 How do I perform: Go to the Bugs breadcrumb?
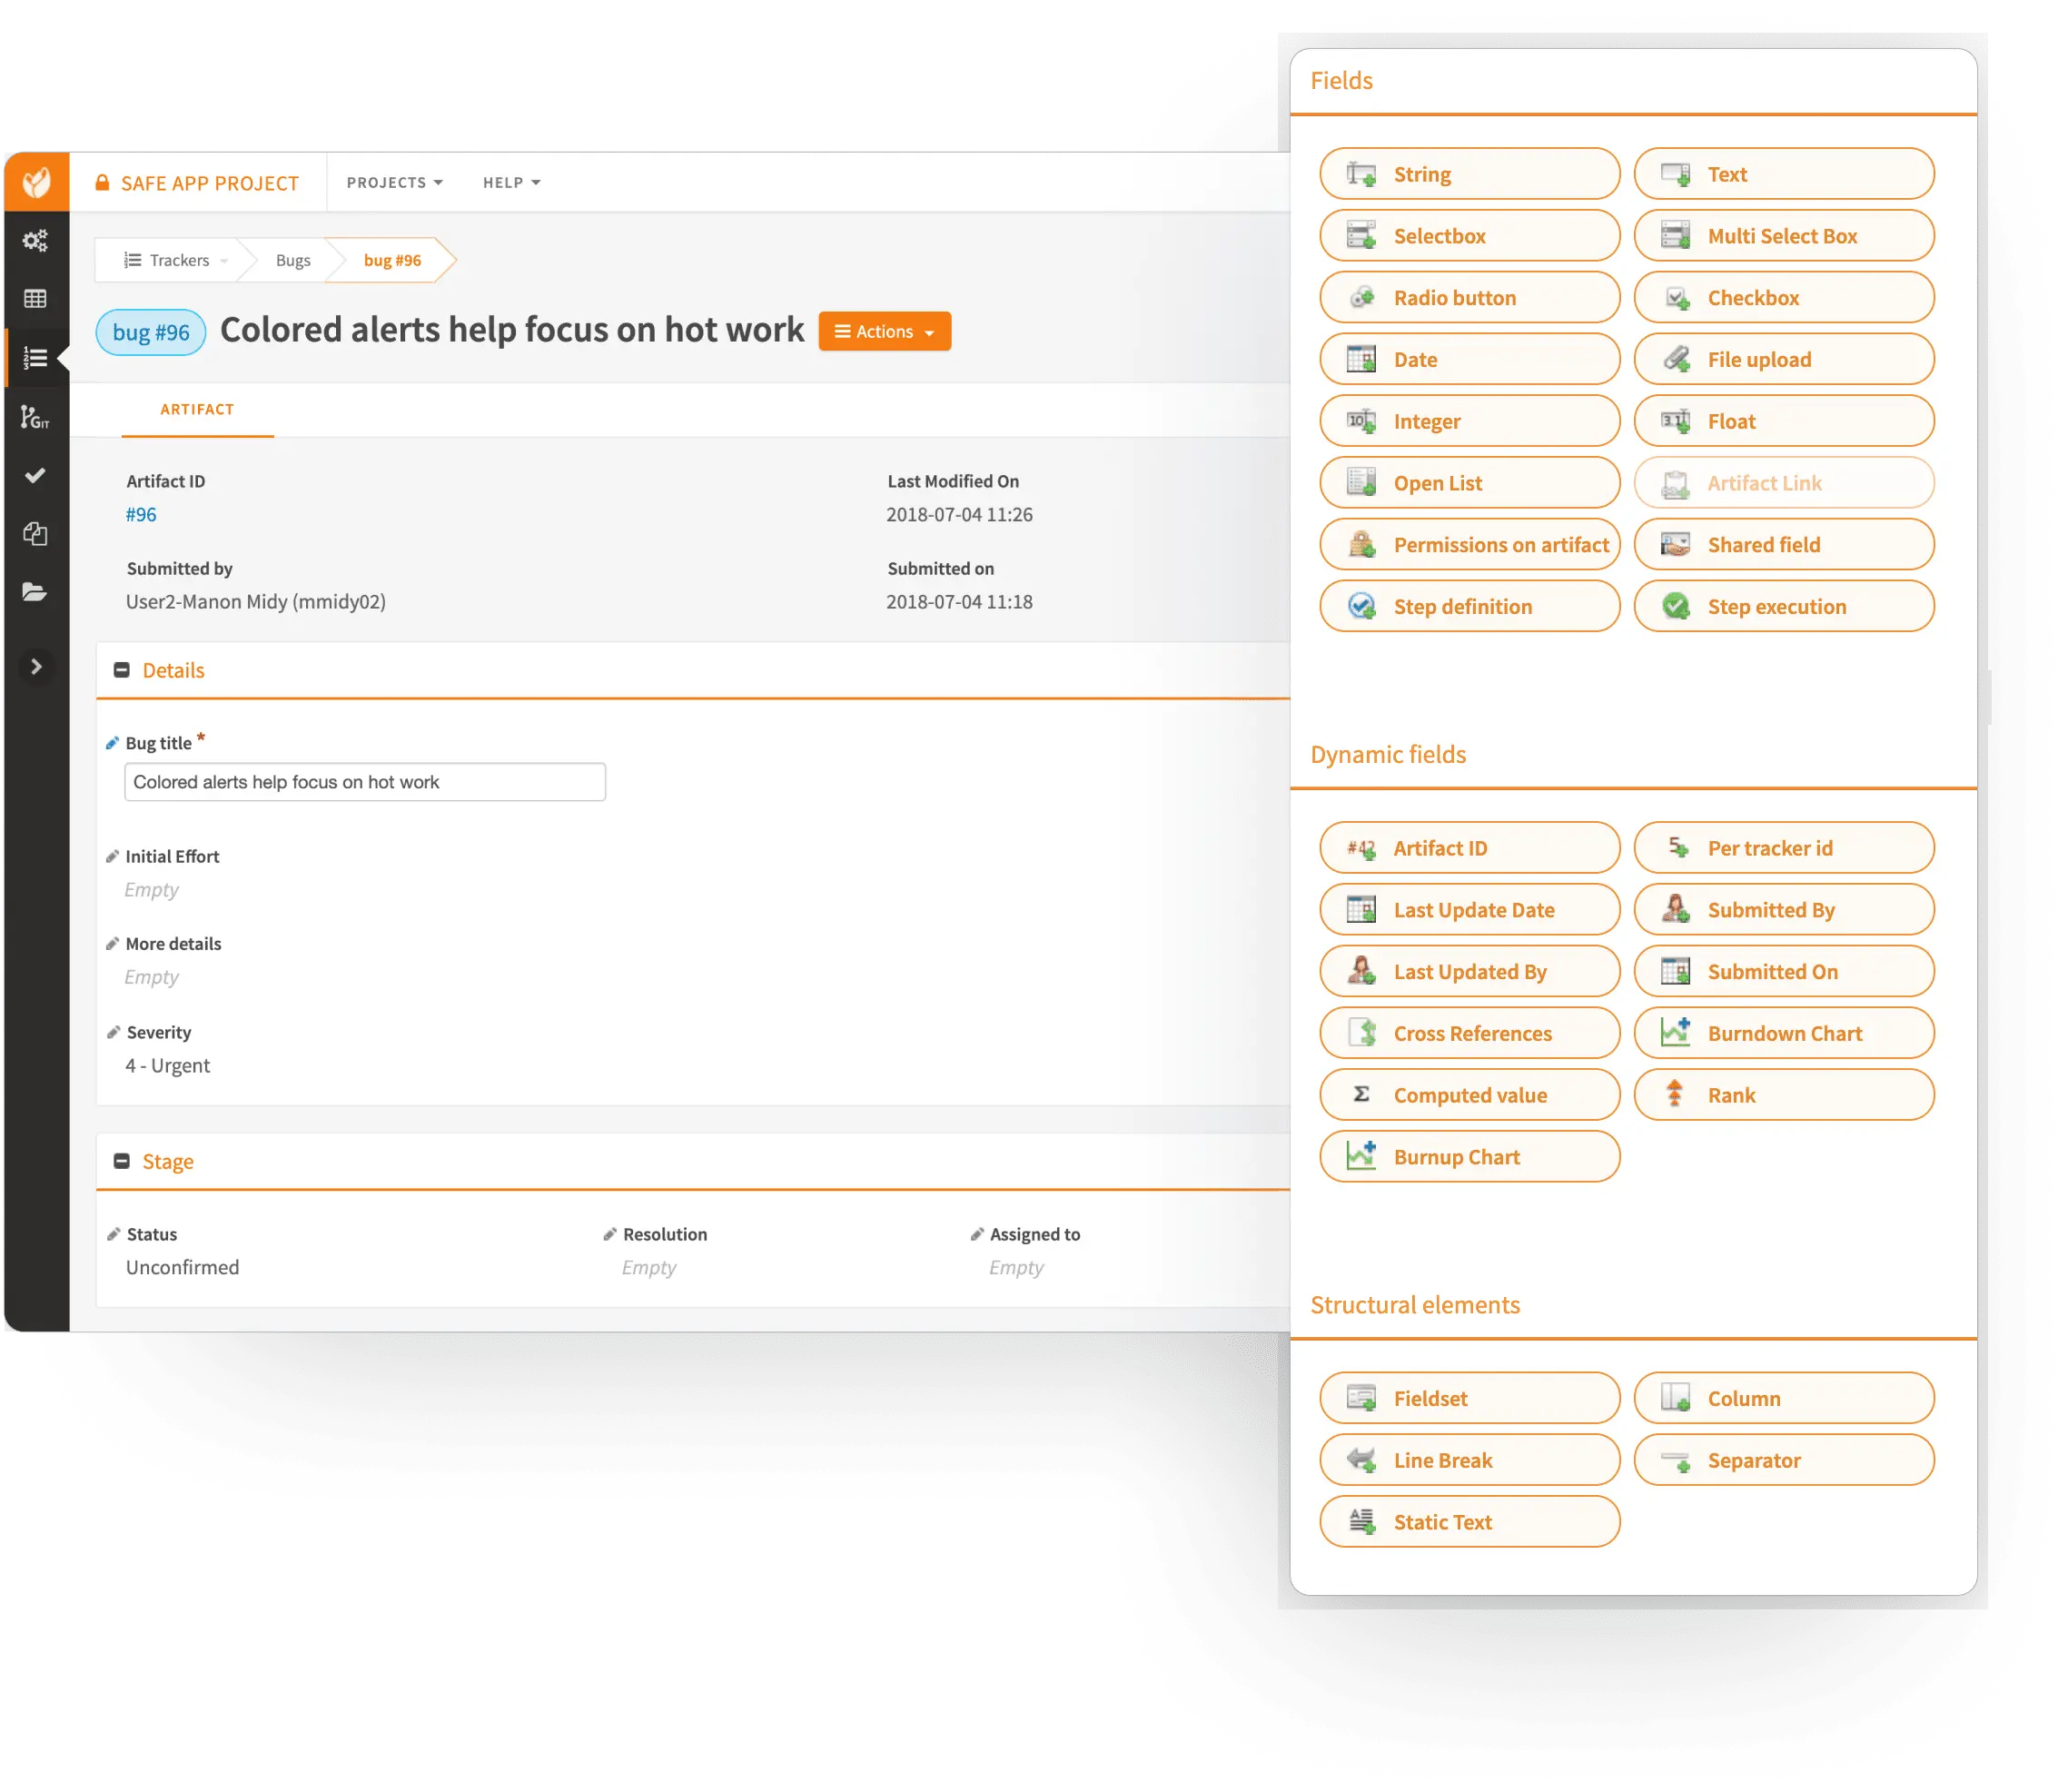tap(293, 260)
